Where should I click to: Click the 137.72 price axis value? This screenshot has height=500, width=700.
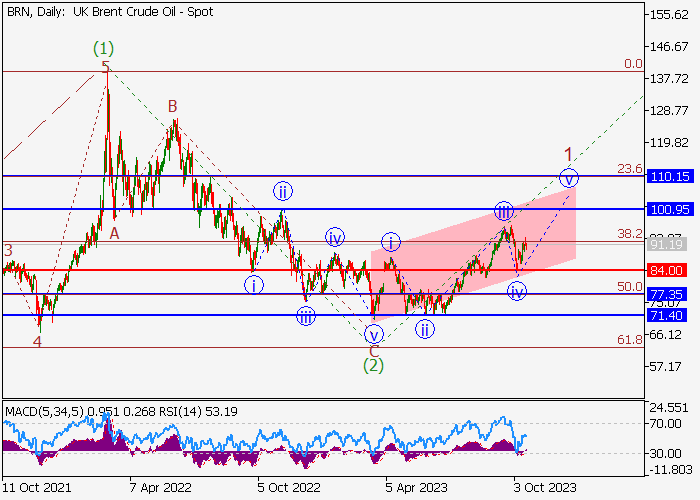point(669,79)
